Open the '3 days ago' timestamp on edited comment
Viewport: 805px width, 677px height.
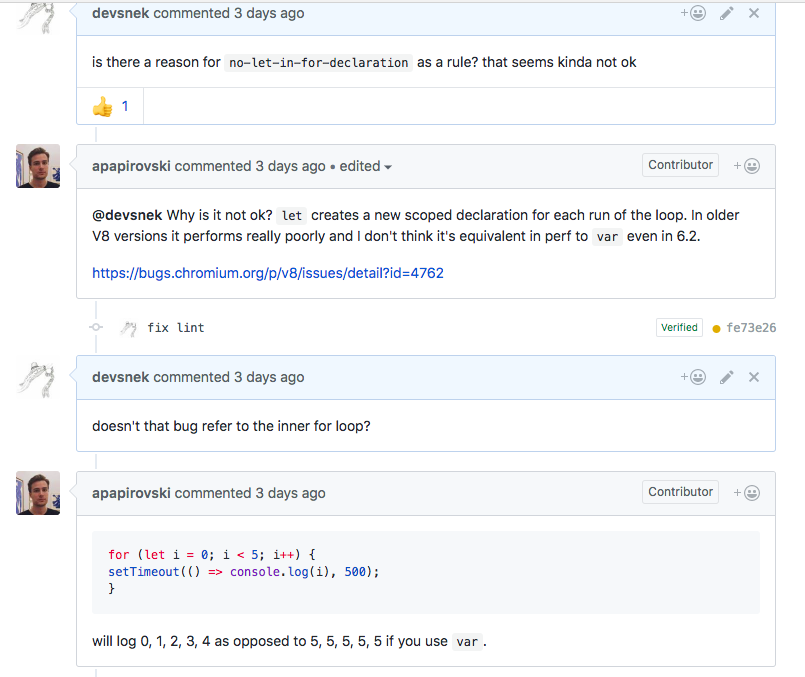290,166
